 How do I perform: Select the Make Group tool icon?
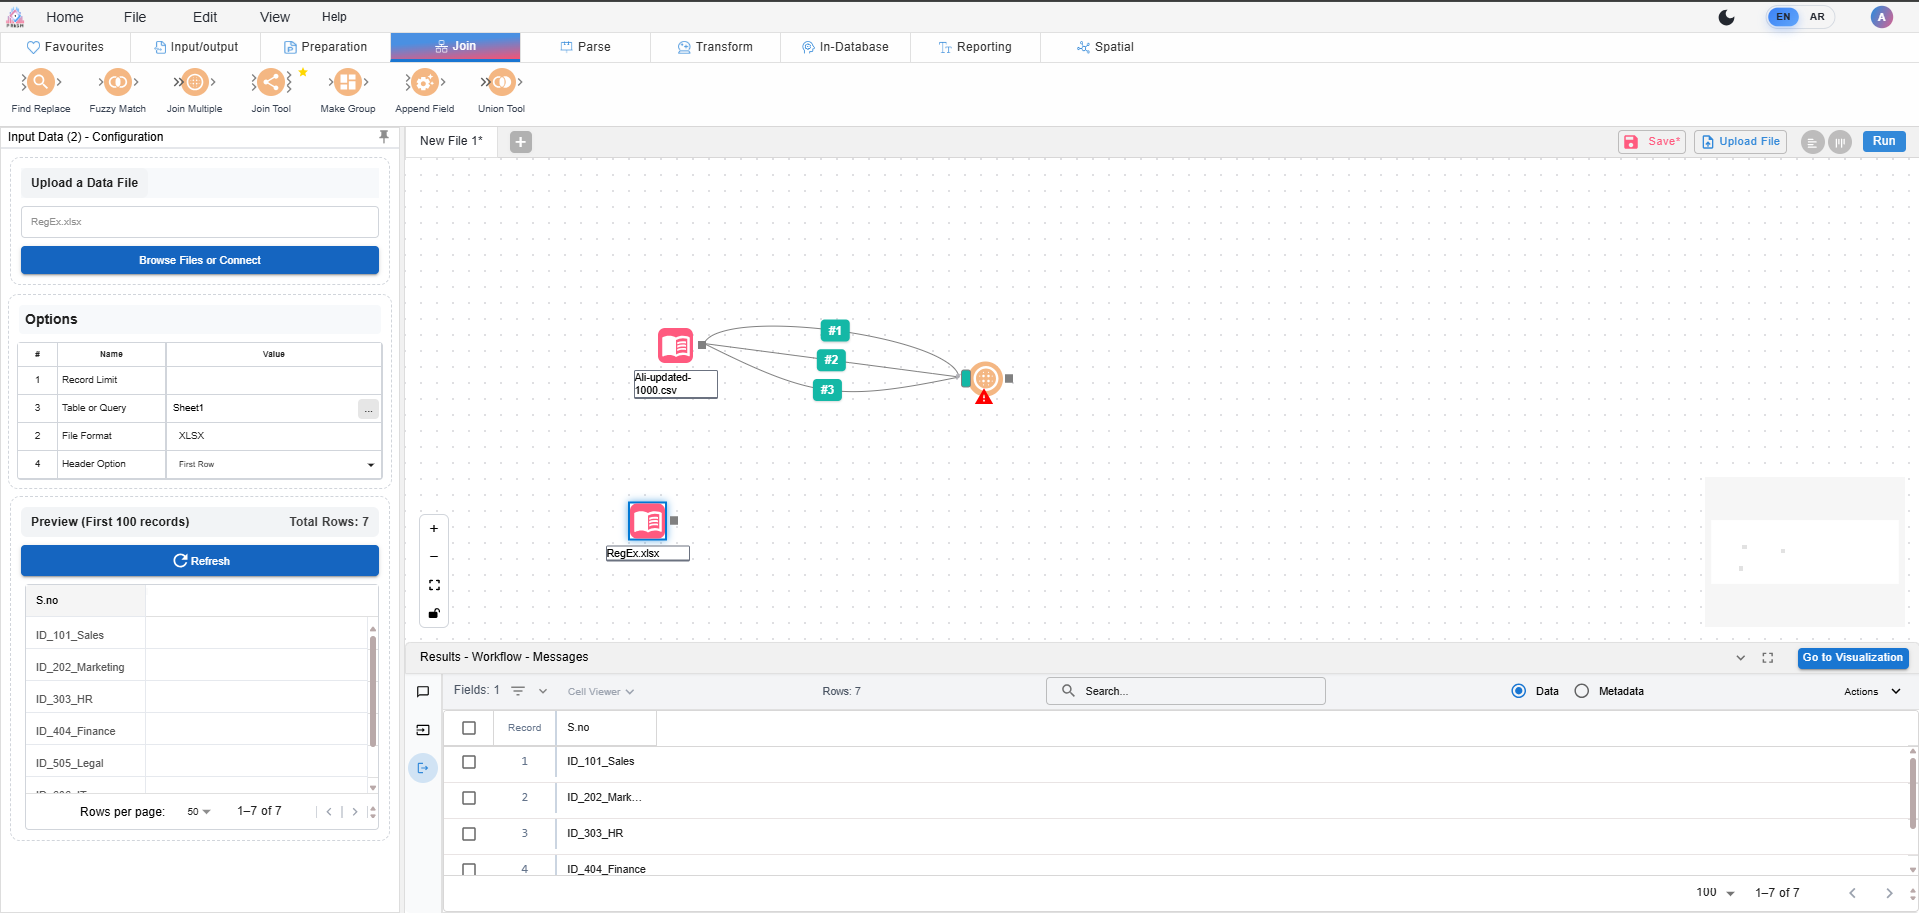coord(347,83)
